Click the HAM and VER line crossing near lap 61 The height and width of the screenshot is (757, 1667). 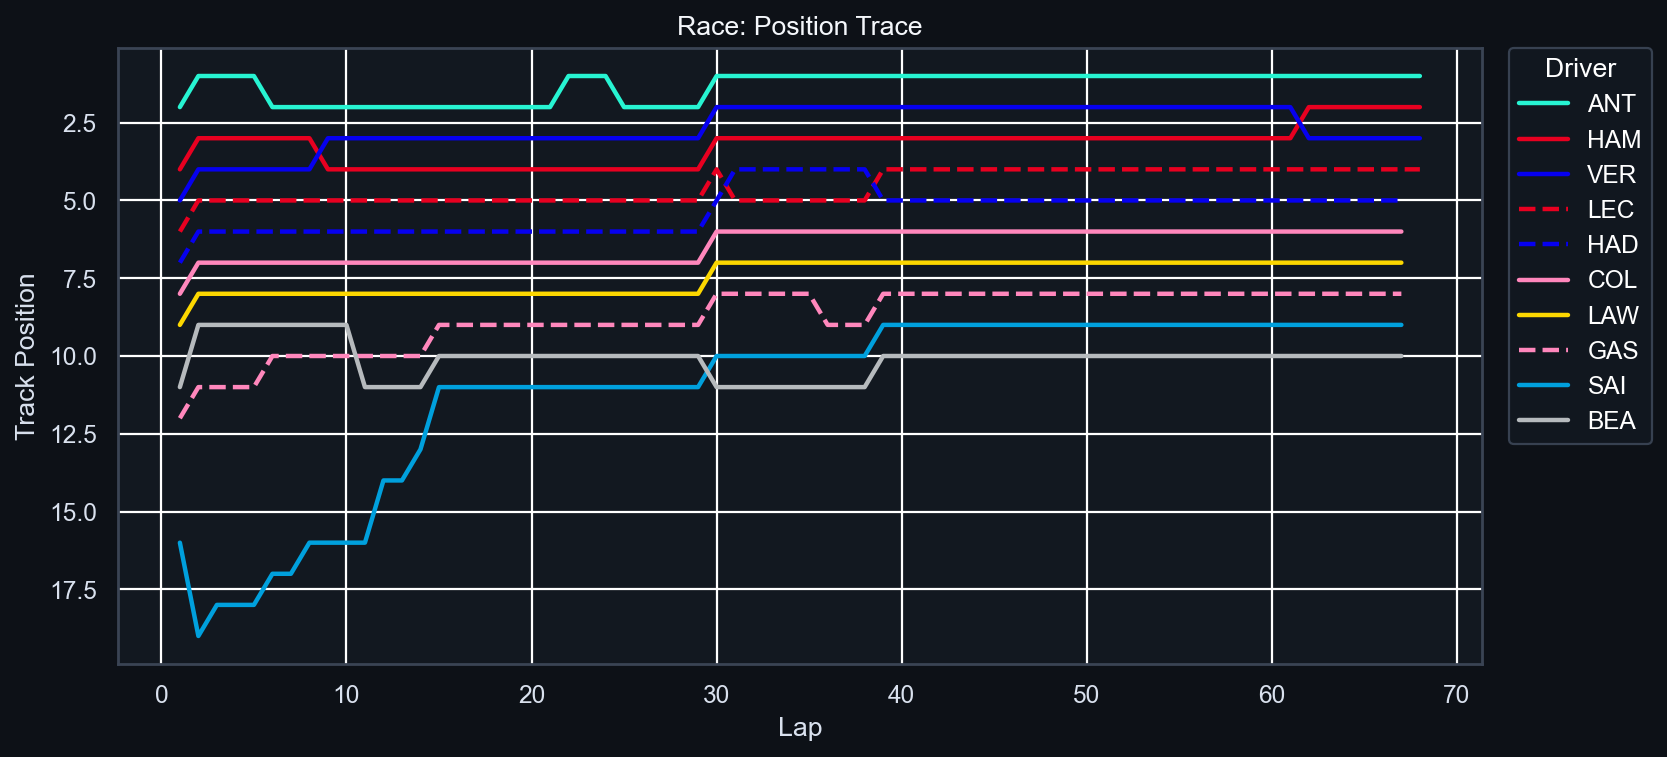[x=1299, y=122]
